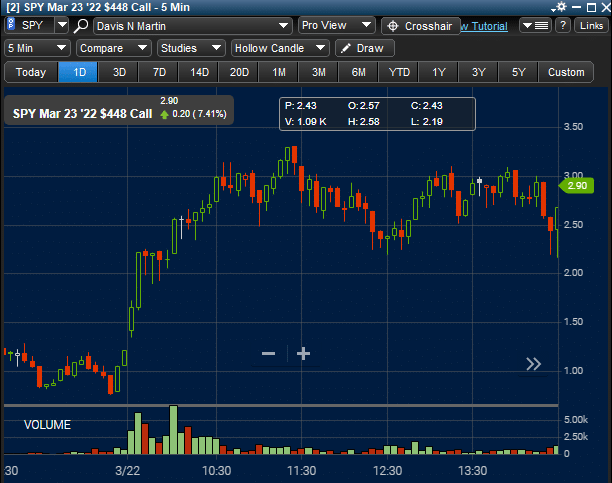
Task: Select the 3D time range tab
Action: pos(119,72)
